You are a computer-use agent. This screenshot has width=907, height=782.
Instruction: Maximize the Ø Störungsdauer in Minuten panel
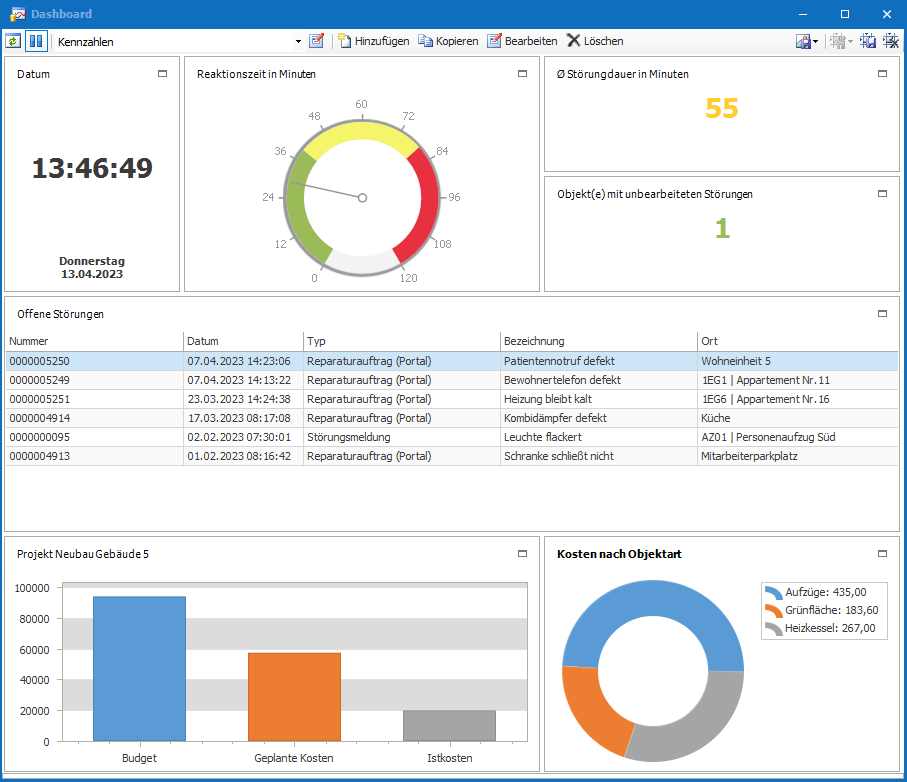pos(882,74)
